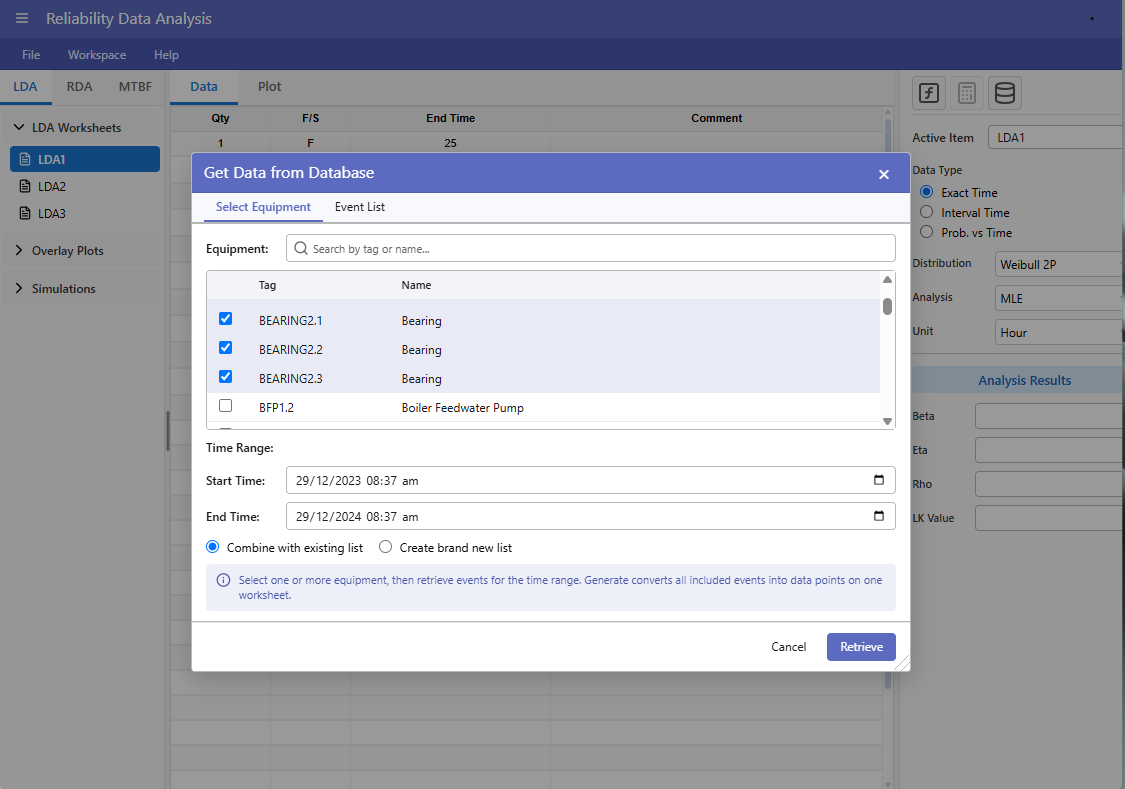Screen dimensions: 1125x789
Task: Click the info icon in the hint box
Action: (x=224, y=580)
